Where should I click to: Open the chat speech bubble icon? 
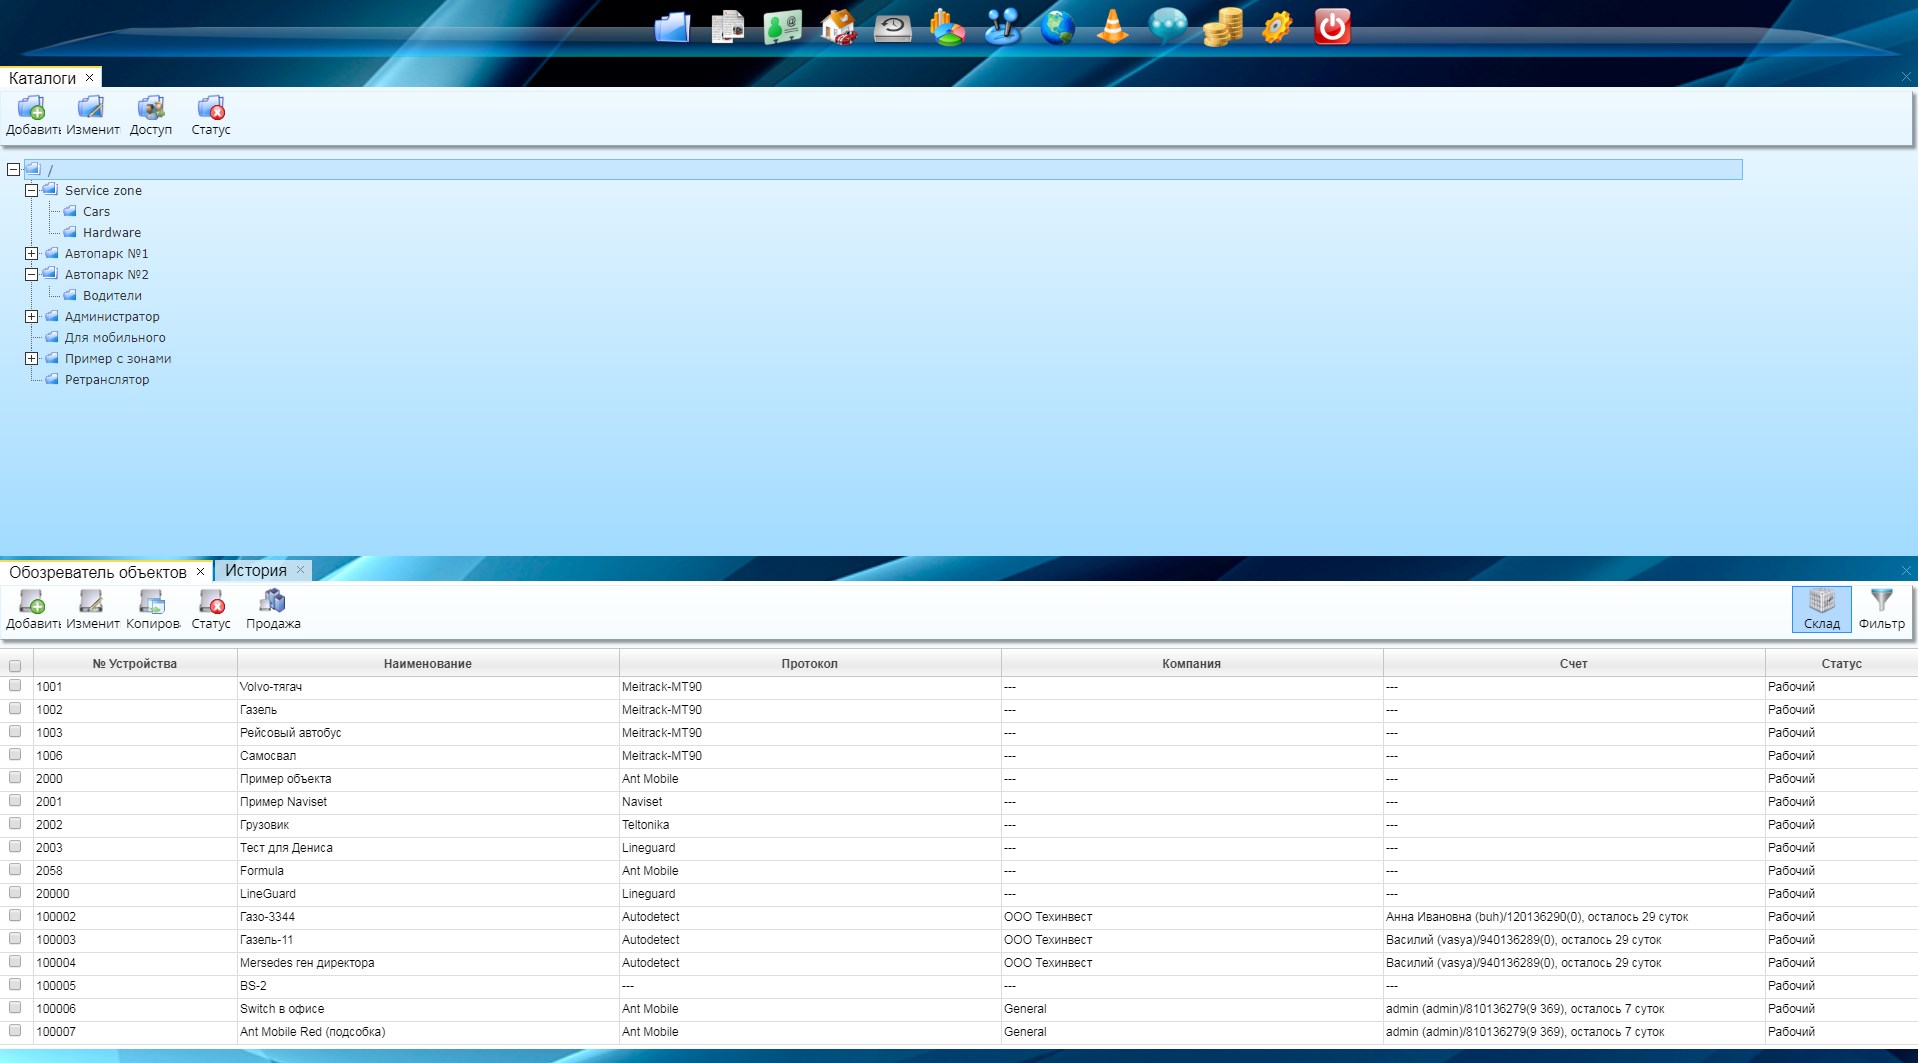[x=1167, y=27]
